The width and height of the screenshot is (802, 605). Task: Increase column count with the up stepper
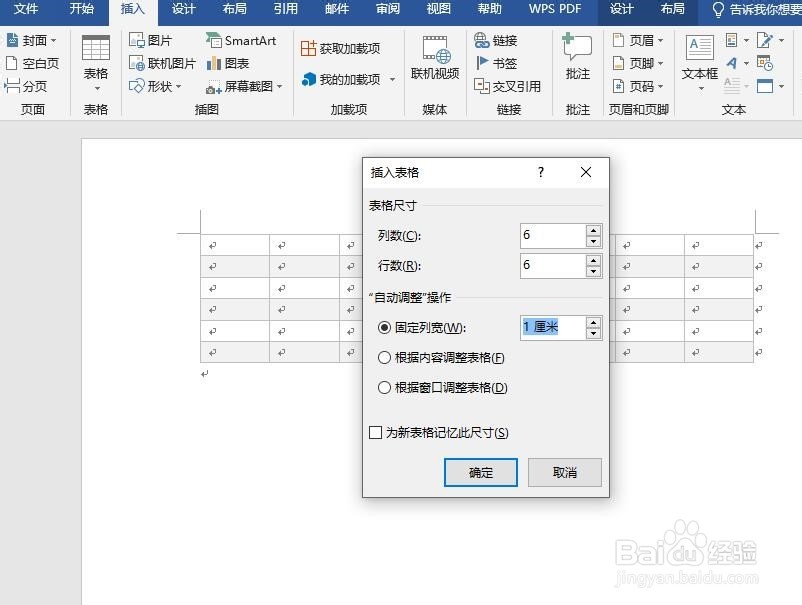[594, 230]
